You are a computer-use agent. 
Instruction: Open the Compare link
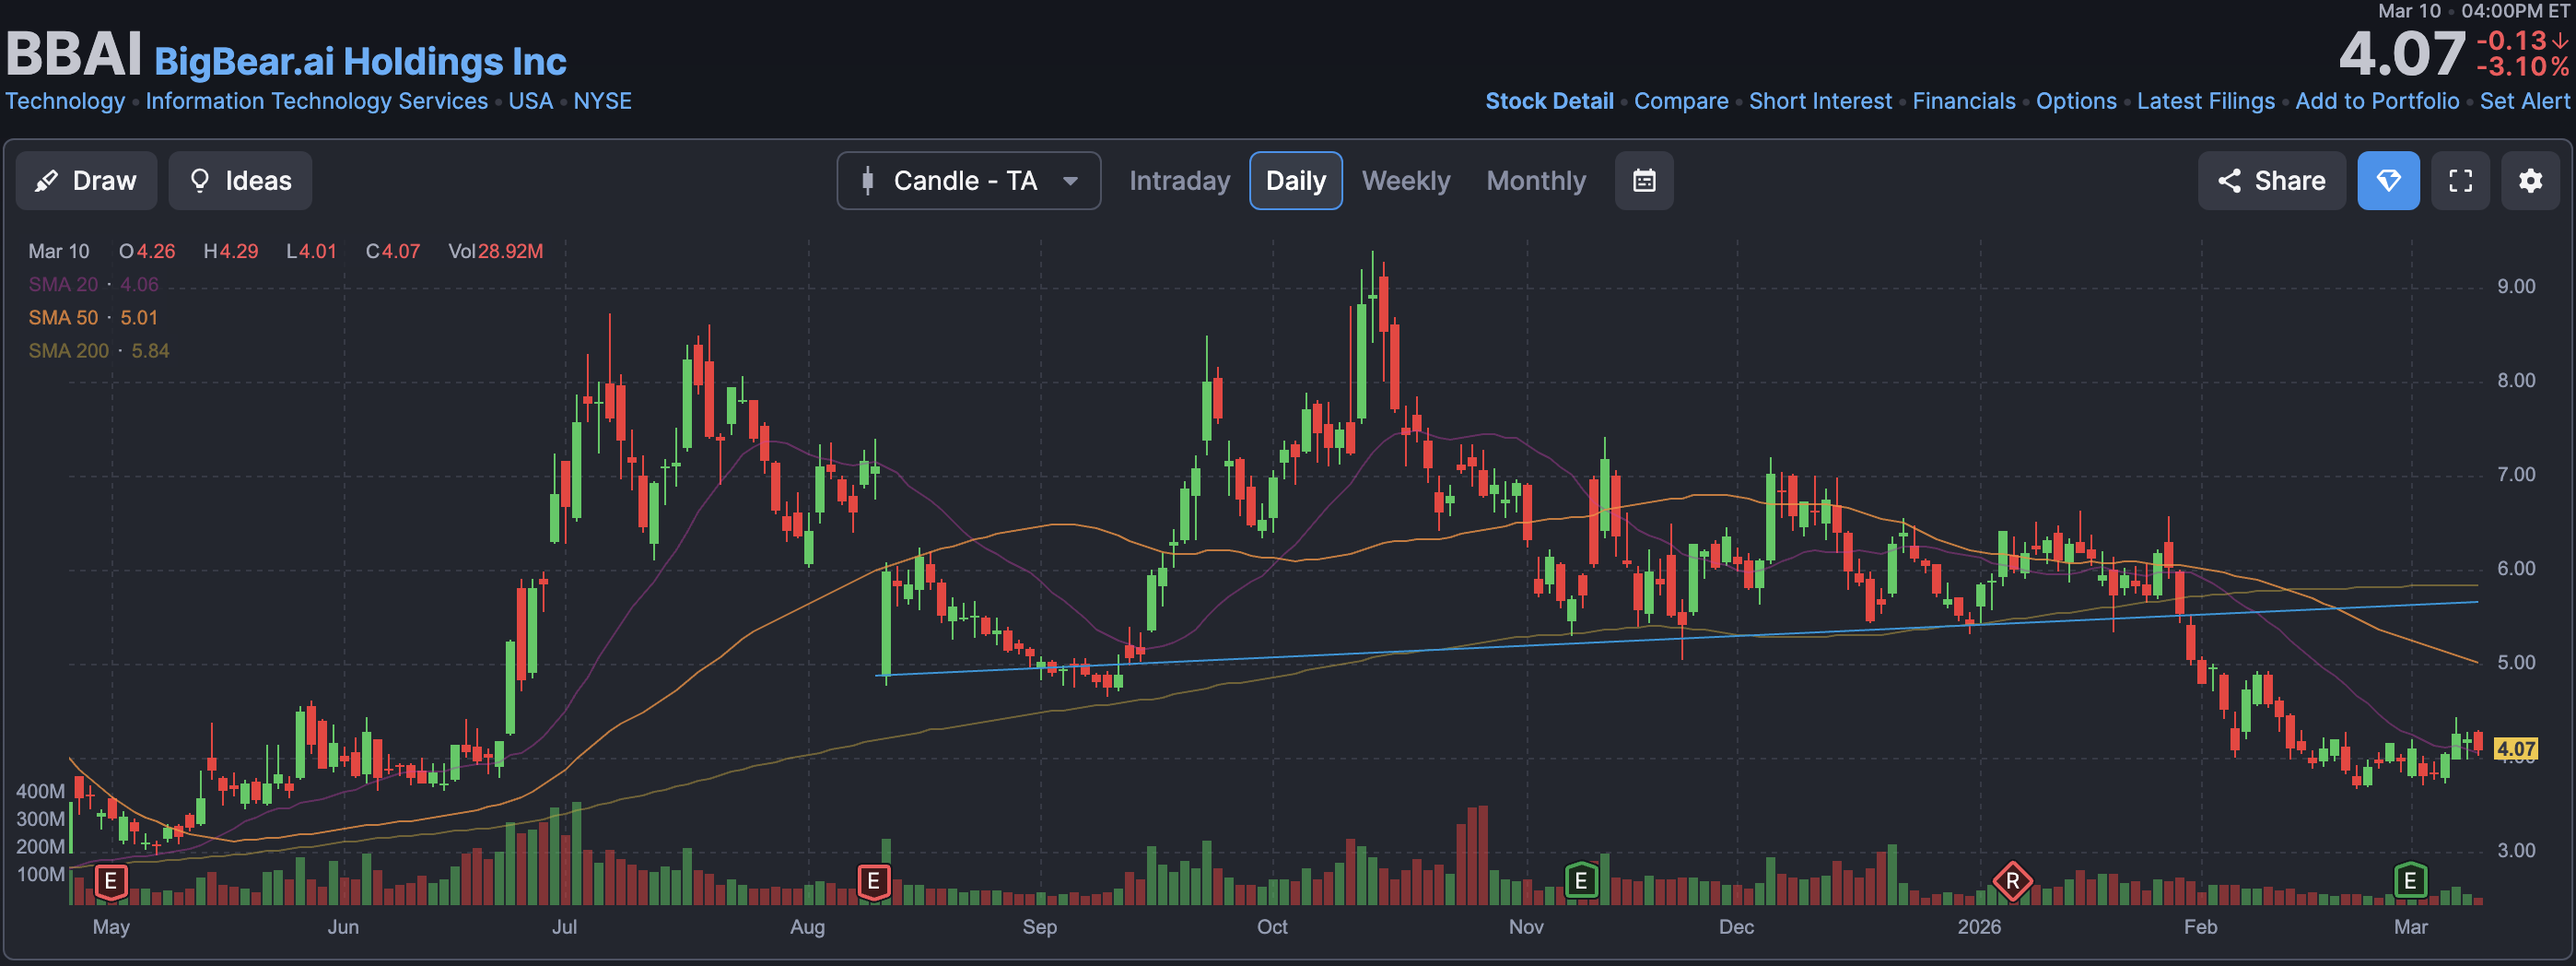1681,101
